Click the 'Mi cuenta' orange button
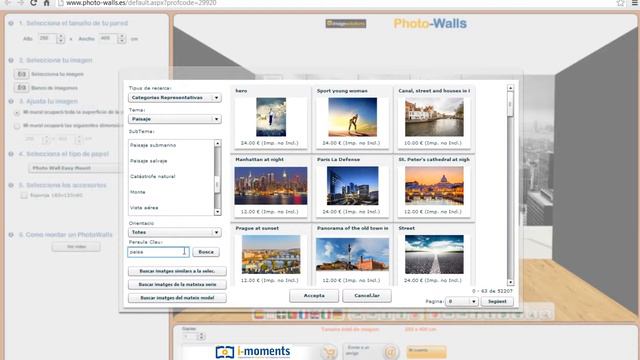The height and width of the screenshot is (360, 640). (427, 352)
